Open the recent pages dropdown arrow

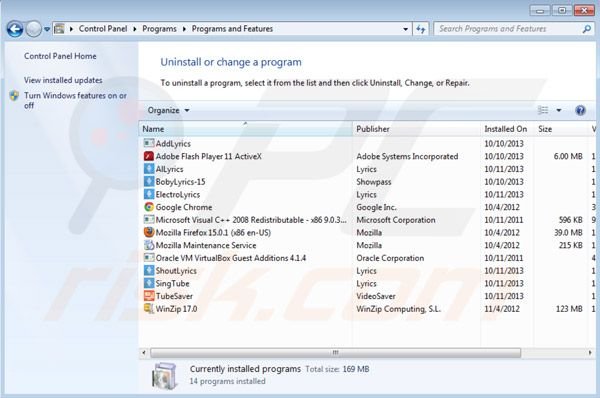47,29
